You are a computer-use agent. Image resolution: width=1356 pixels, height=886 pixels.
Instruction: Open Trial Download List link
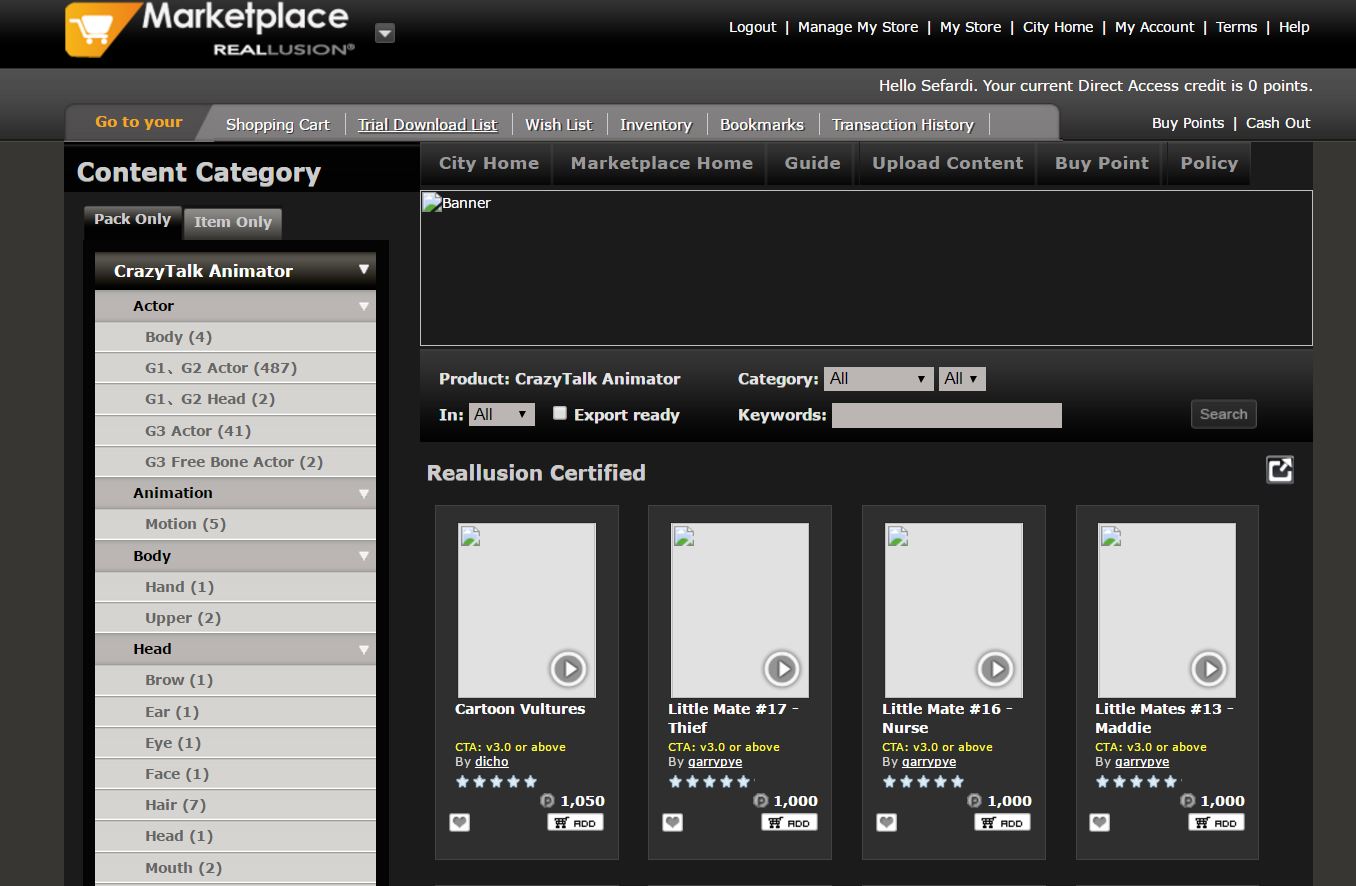(428, 125)
